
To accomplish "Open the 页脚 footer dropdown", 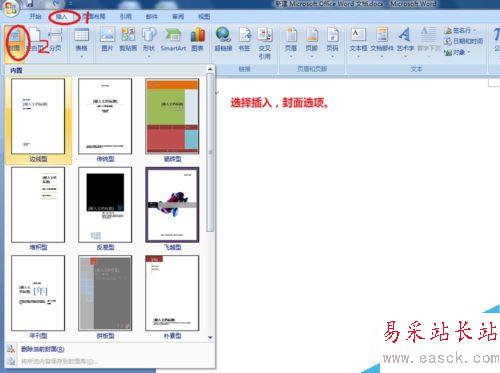I will click(312, 43).
